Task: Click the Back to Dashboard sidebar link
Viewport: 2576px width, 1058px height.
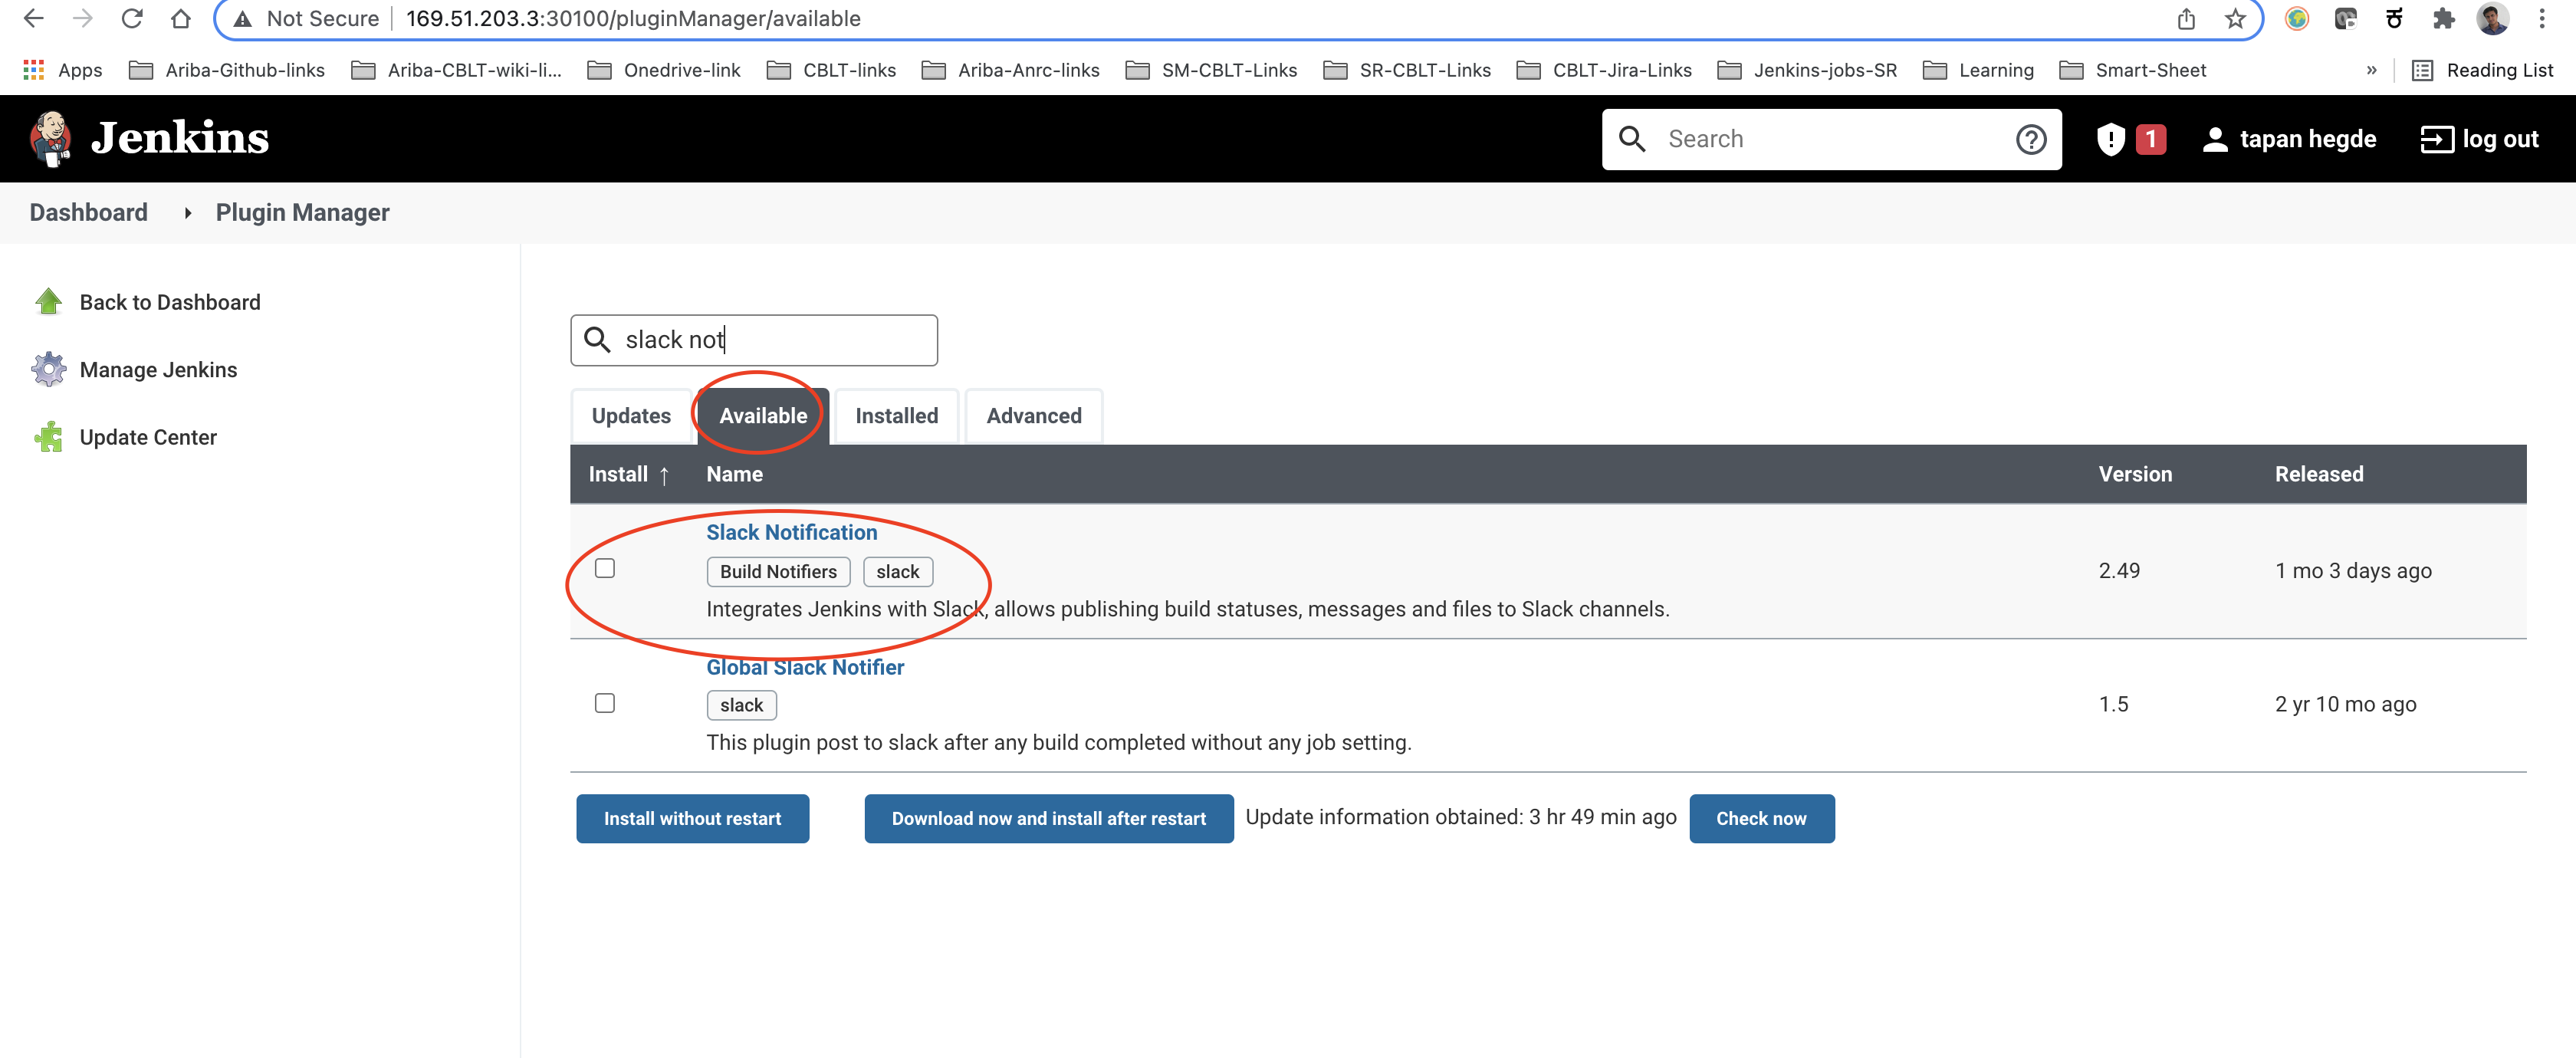Action: coord(170,302)
